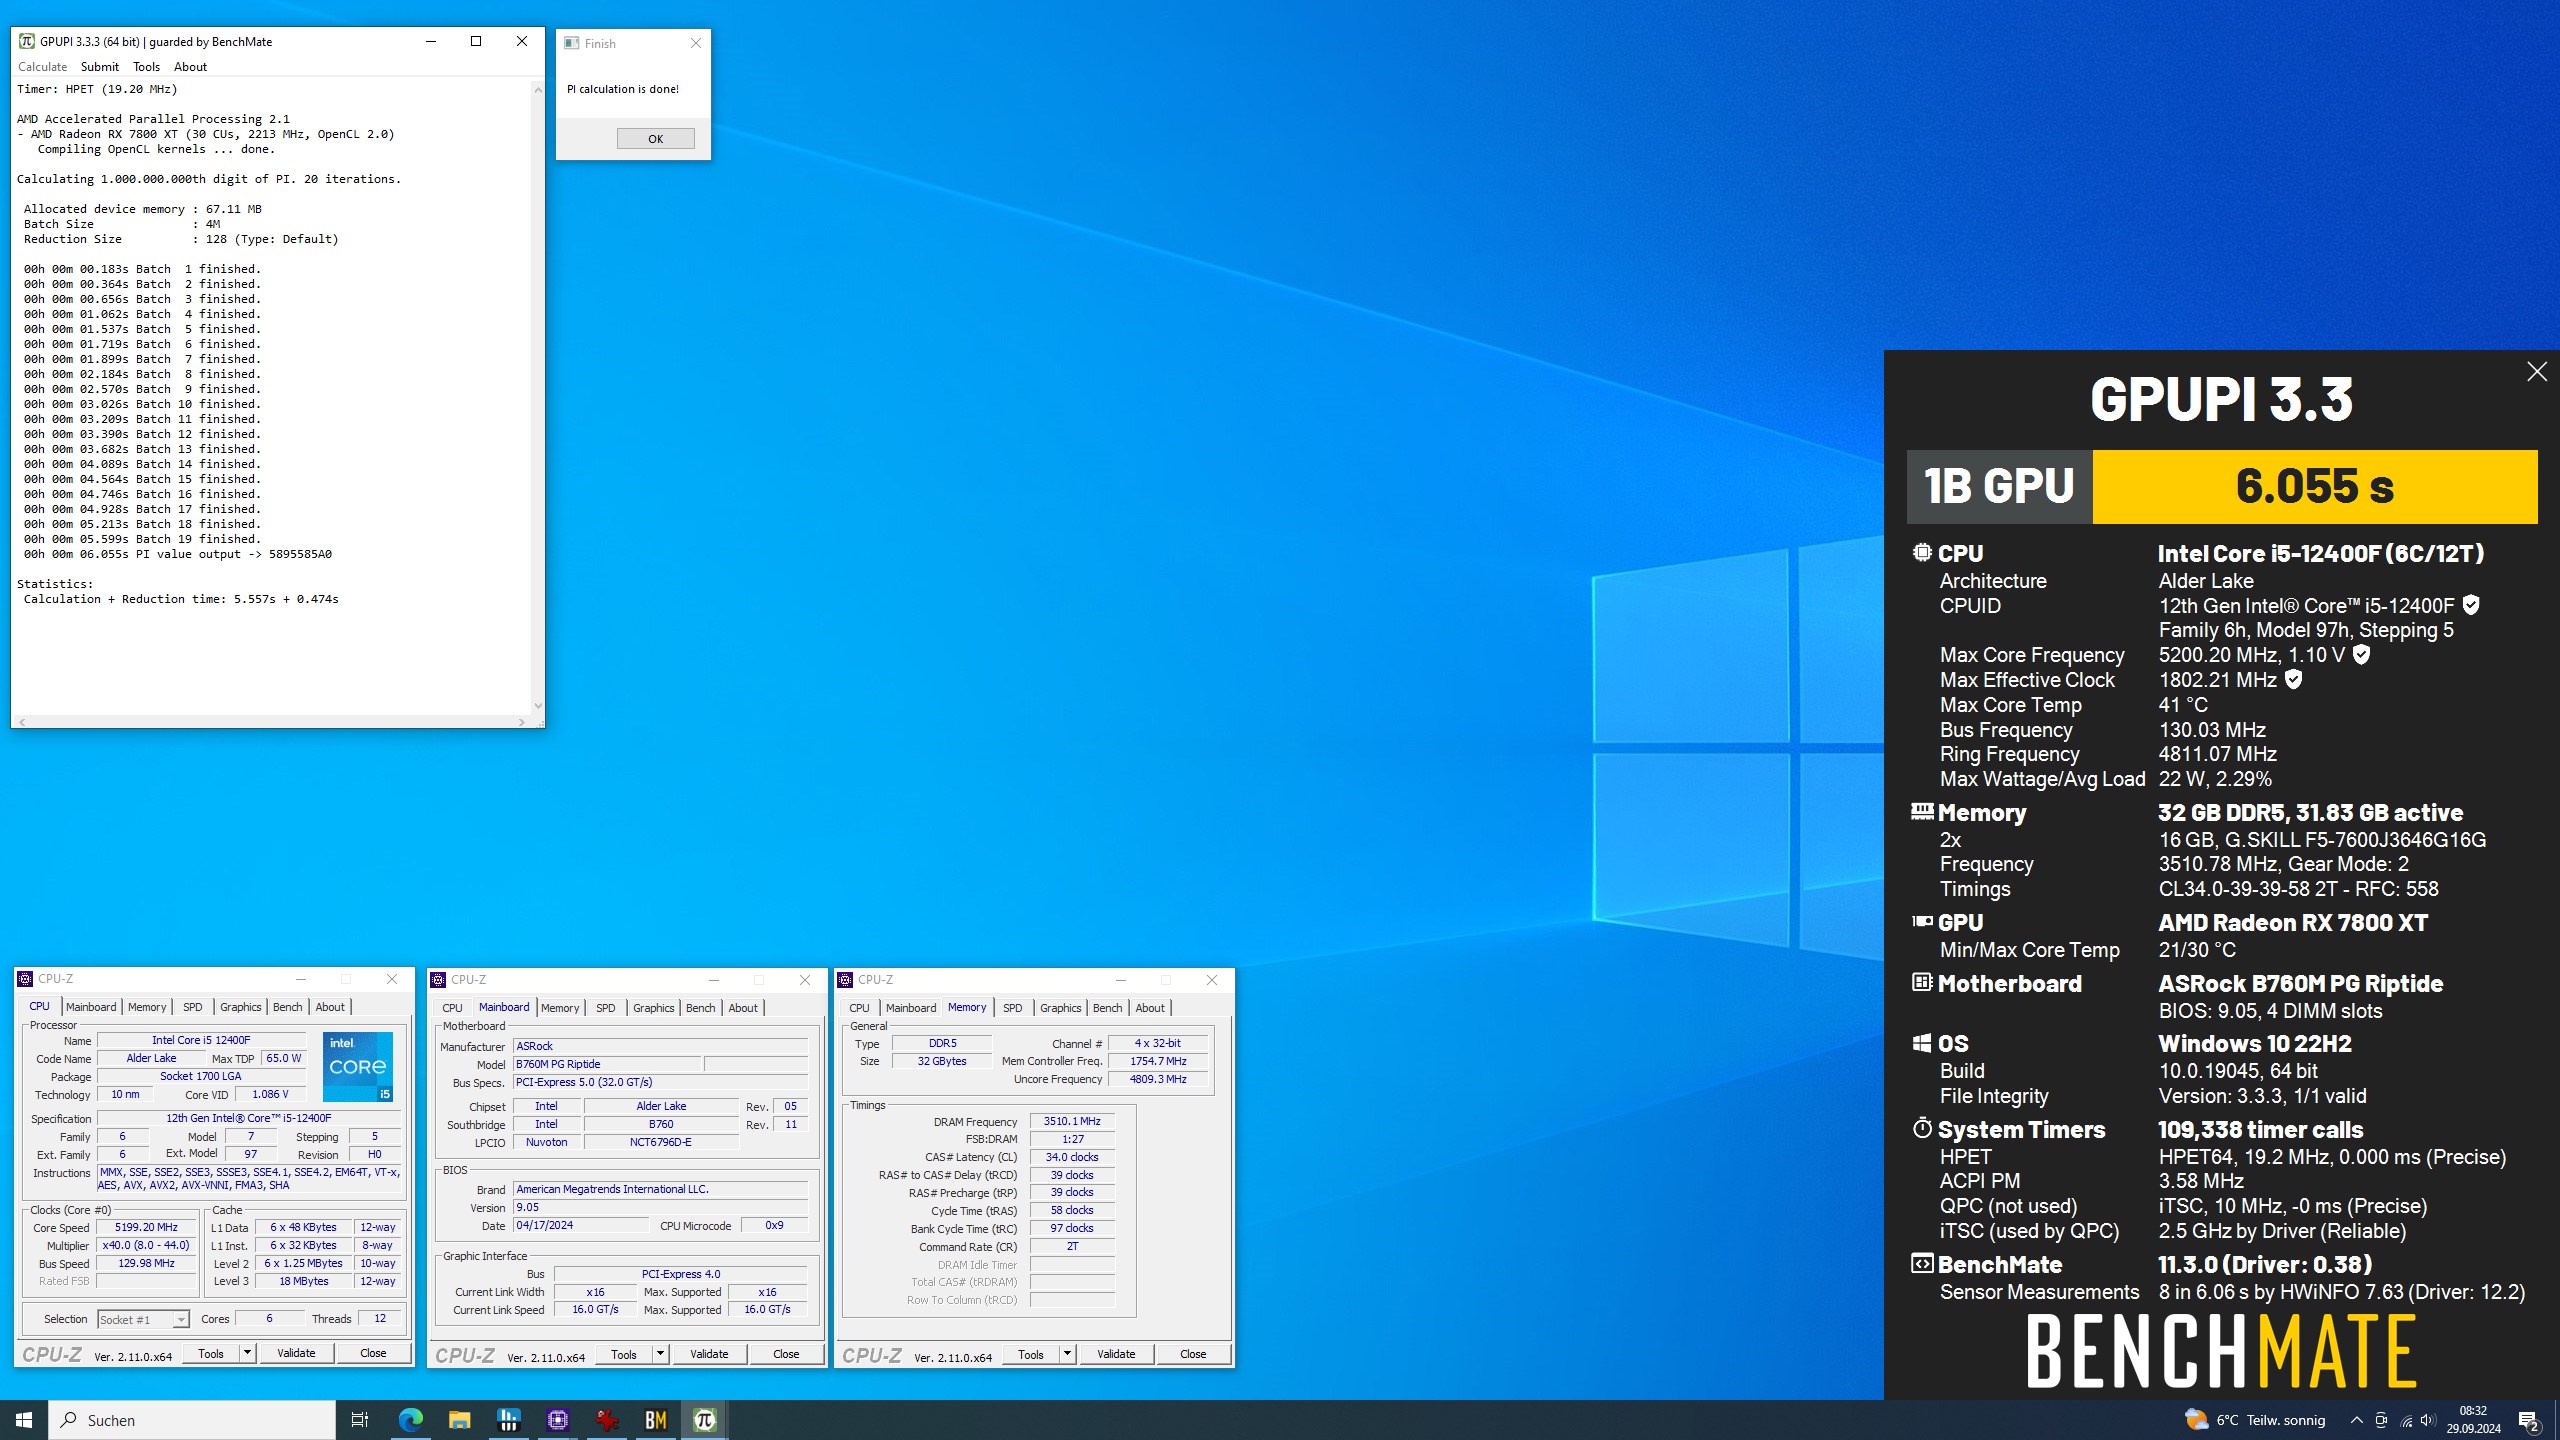Viewport: 2560px width, 1440px height.
Task: Open the CPU-Z taskbar icon
Action: (x=557, y=1420)
